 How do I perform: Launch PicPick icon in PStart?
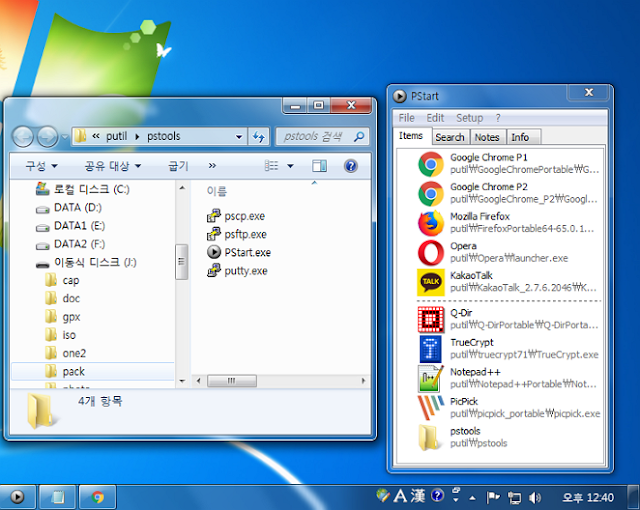(x=431, y=408)
